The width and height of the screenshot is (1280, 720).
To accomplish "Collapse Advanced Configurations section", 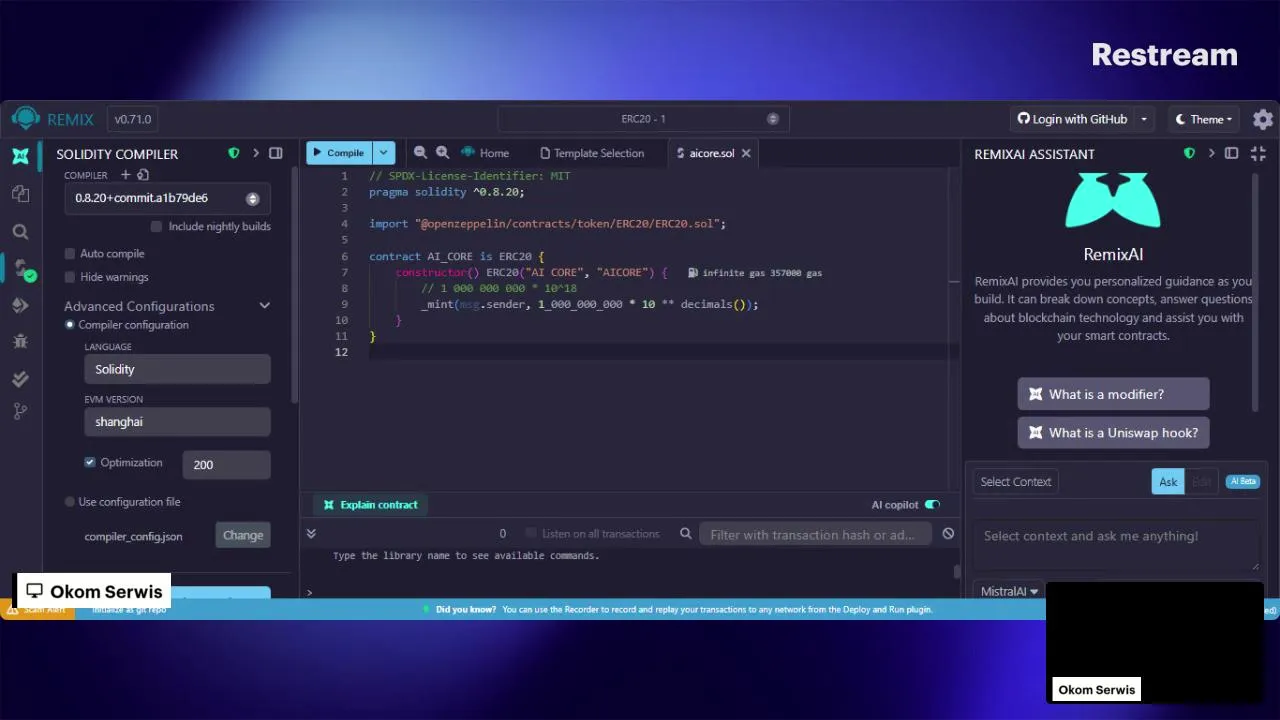I will click(x=265, y=306).
